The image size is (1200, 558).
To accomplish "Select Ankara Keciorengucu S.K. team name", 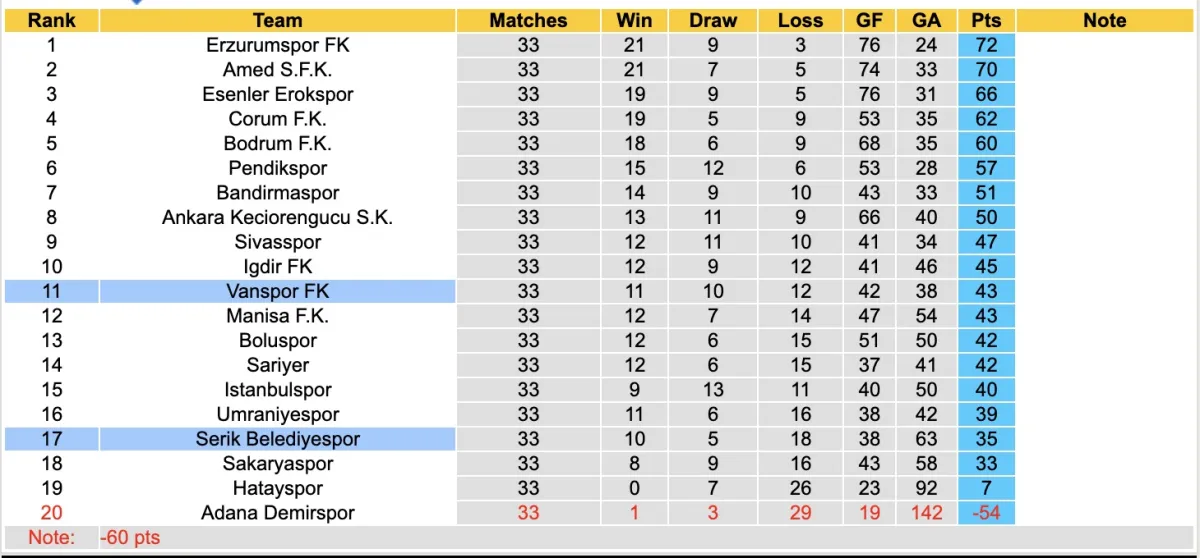I will tap(278, 217).
